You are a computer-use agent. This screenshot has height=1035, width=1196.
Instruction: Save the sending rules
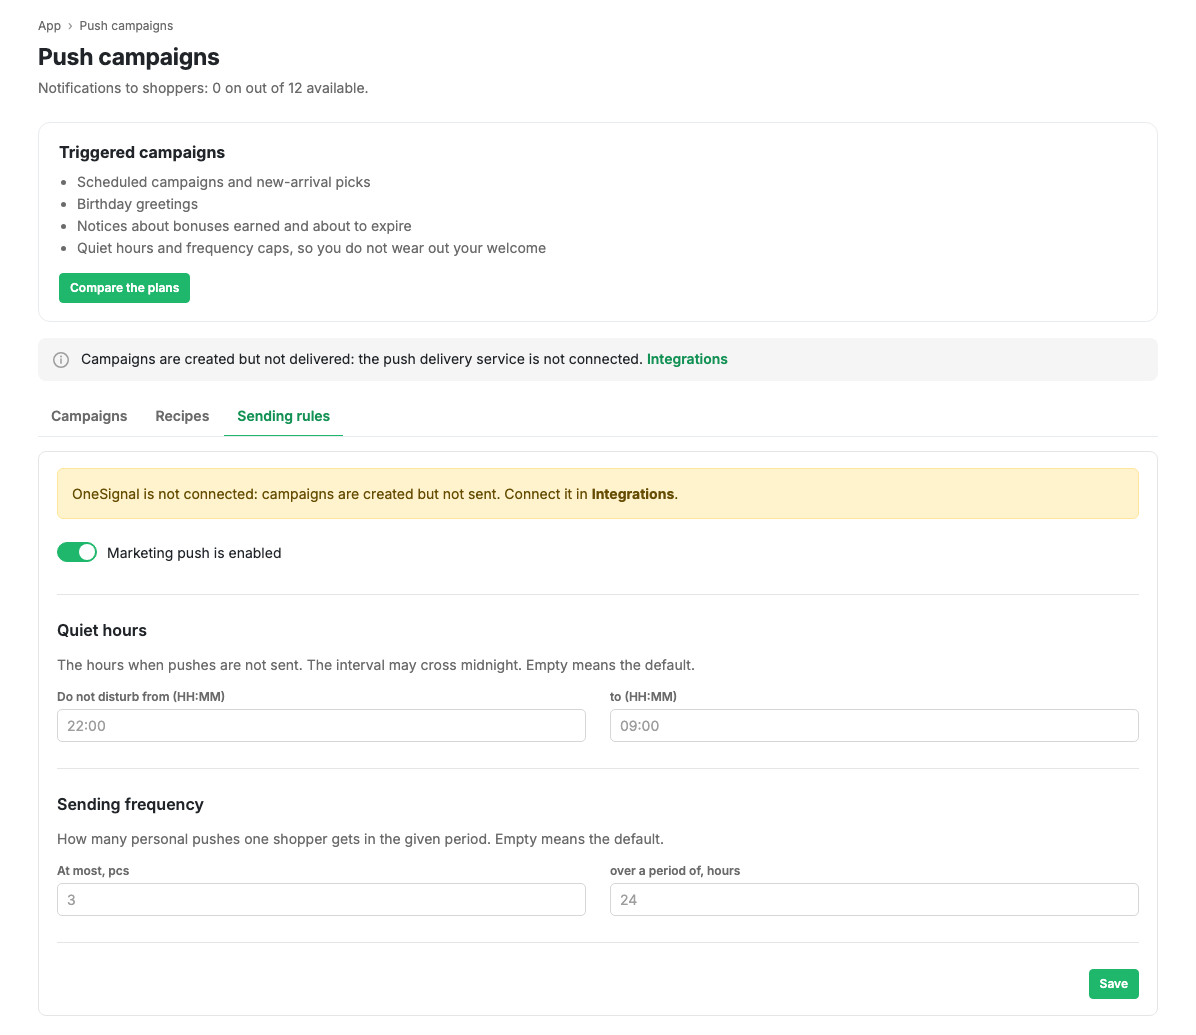1114,984
